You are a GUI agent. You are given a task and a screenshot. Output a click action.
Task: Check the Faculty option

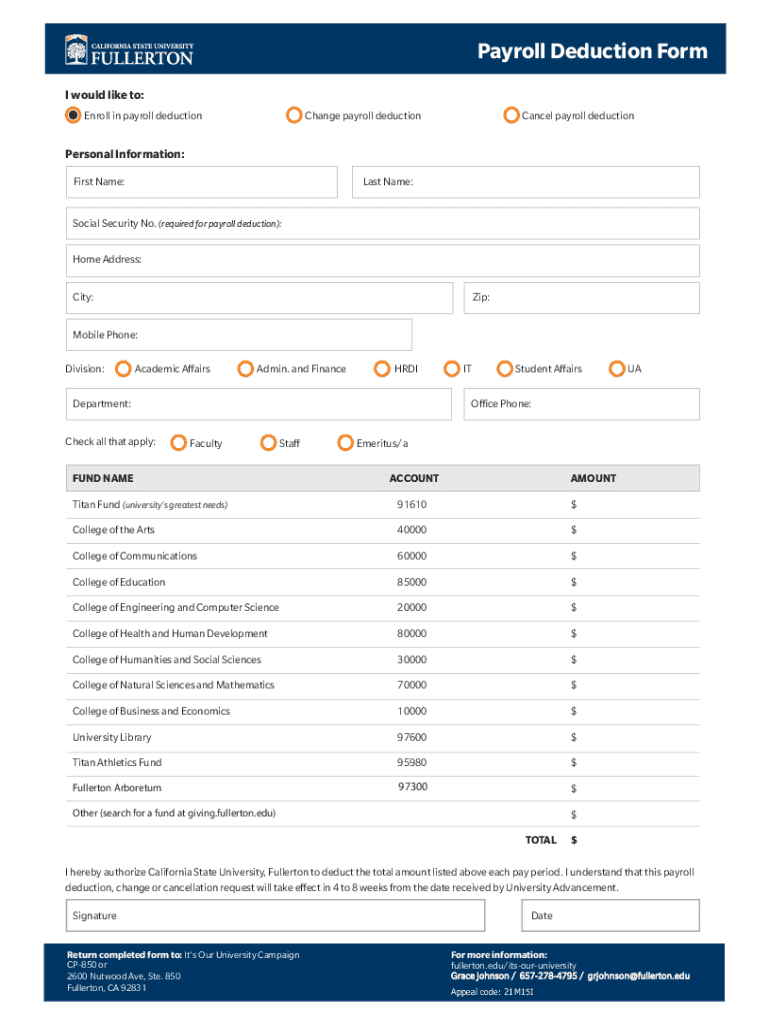click(178, 443)
